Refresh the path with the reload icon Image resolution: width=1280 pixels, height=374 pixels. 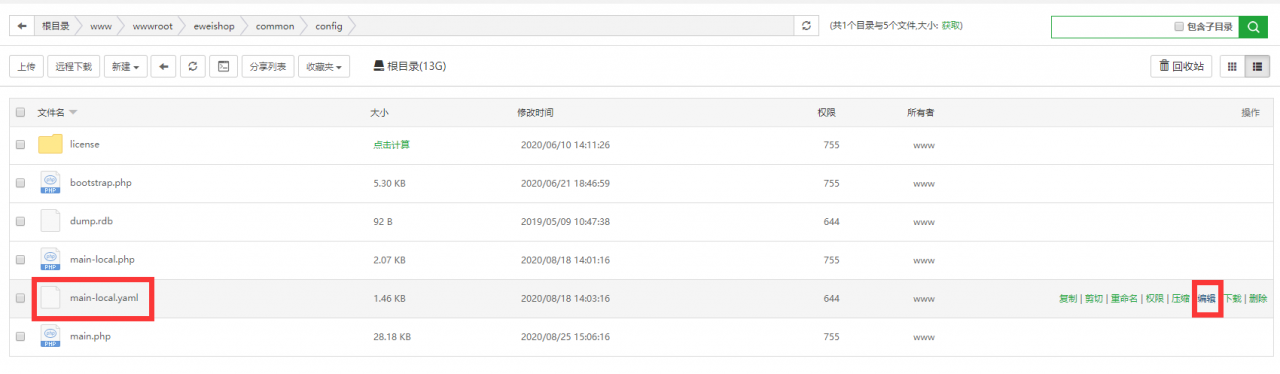807,26
